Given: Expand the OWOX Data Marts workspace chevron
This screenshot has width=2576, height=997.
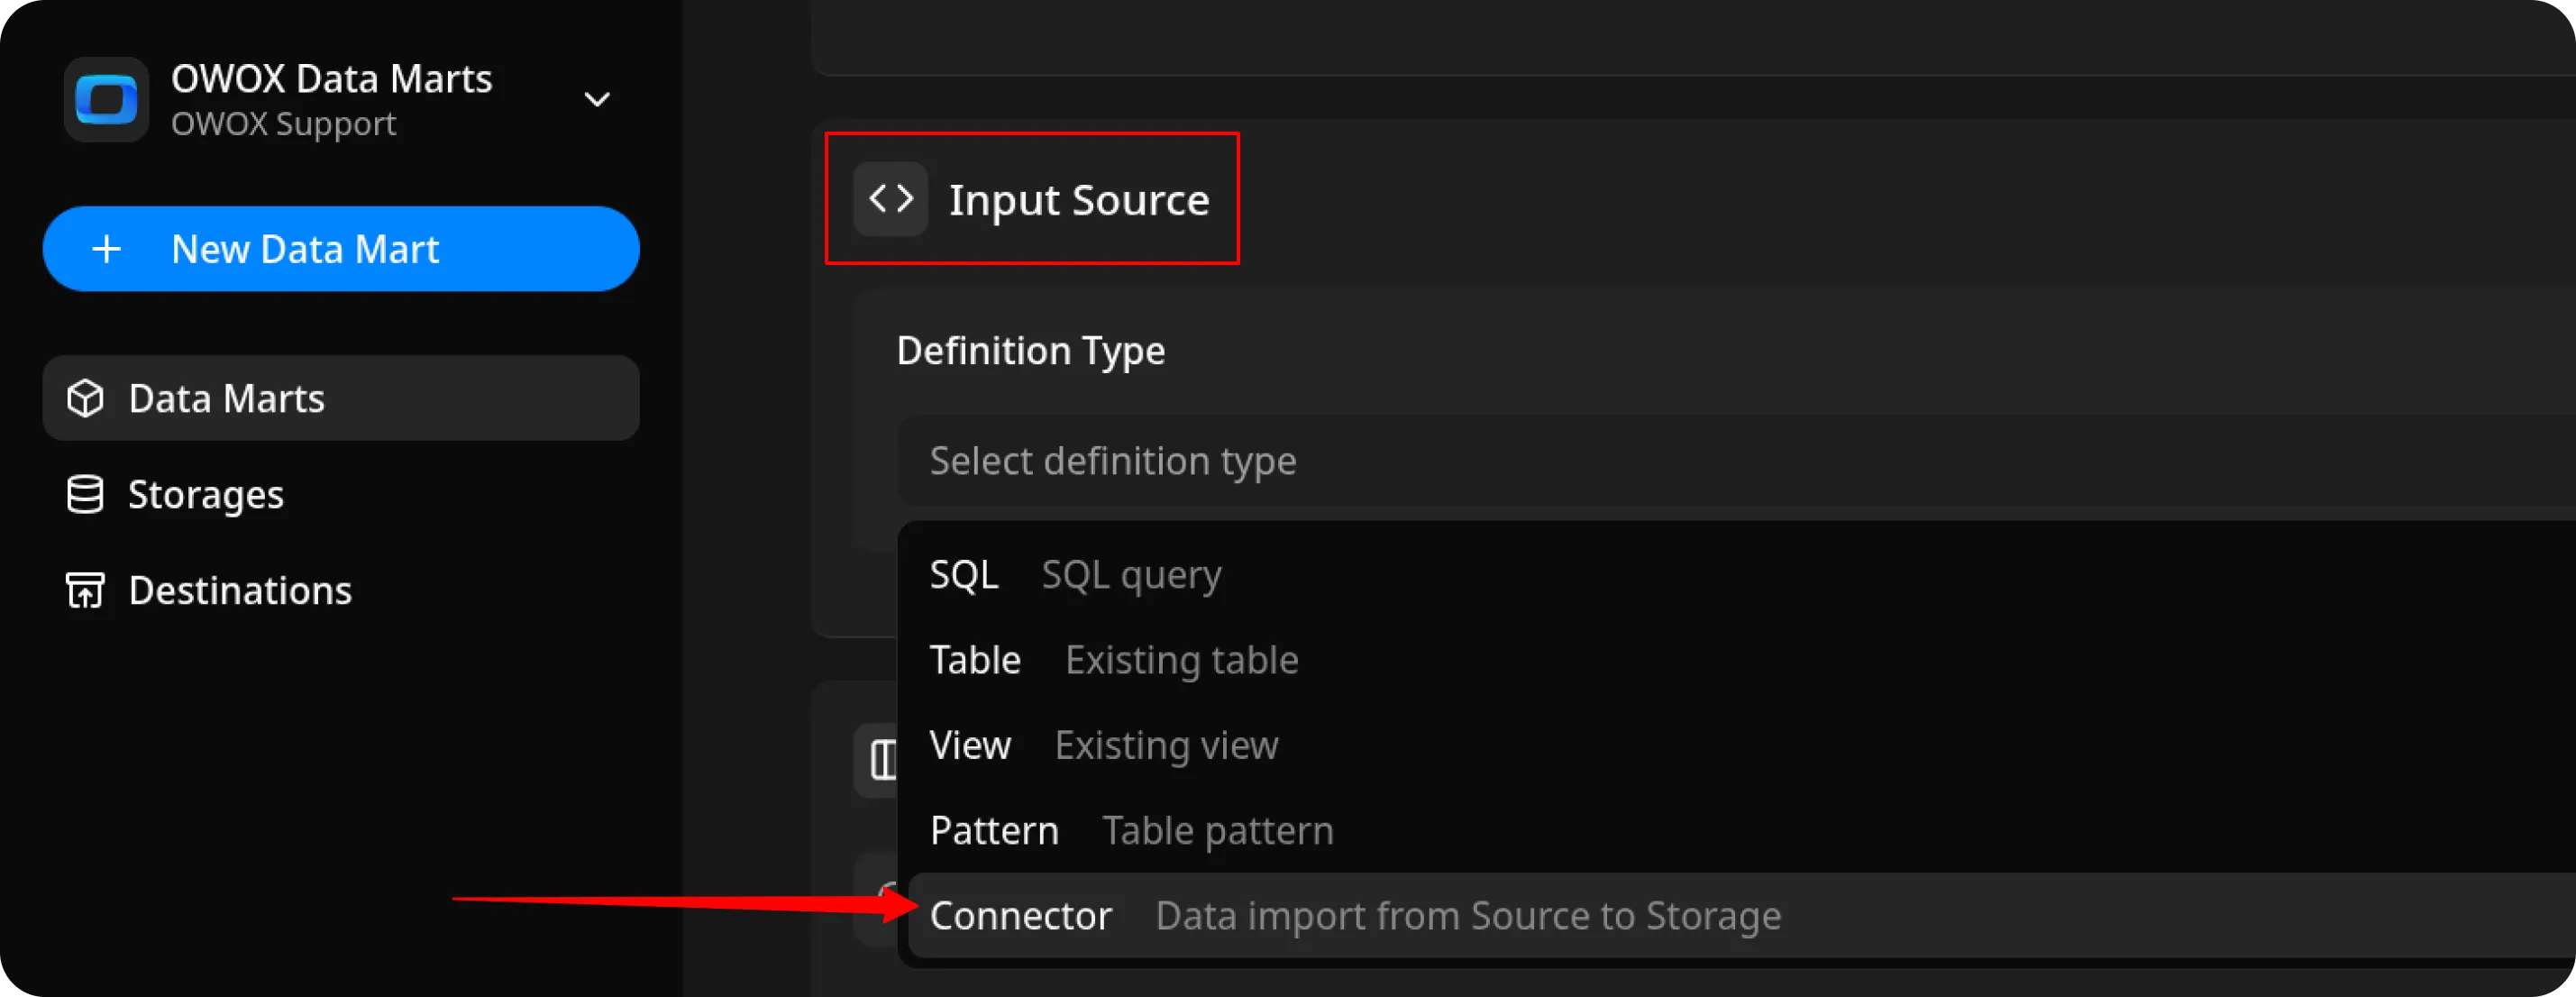Looking at the screenshot, I should tap(597, 100).
